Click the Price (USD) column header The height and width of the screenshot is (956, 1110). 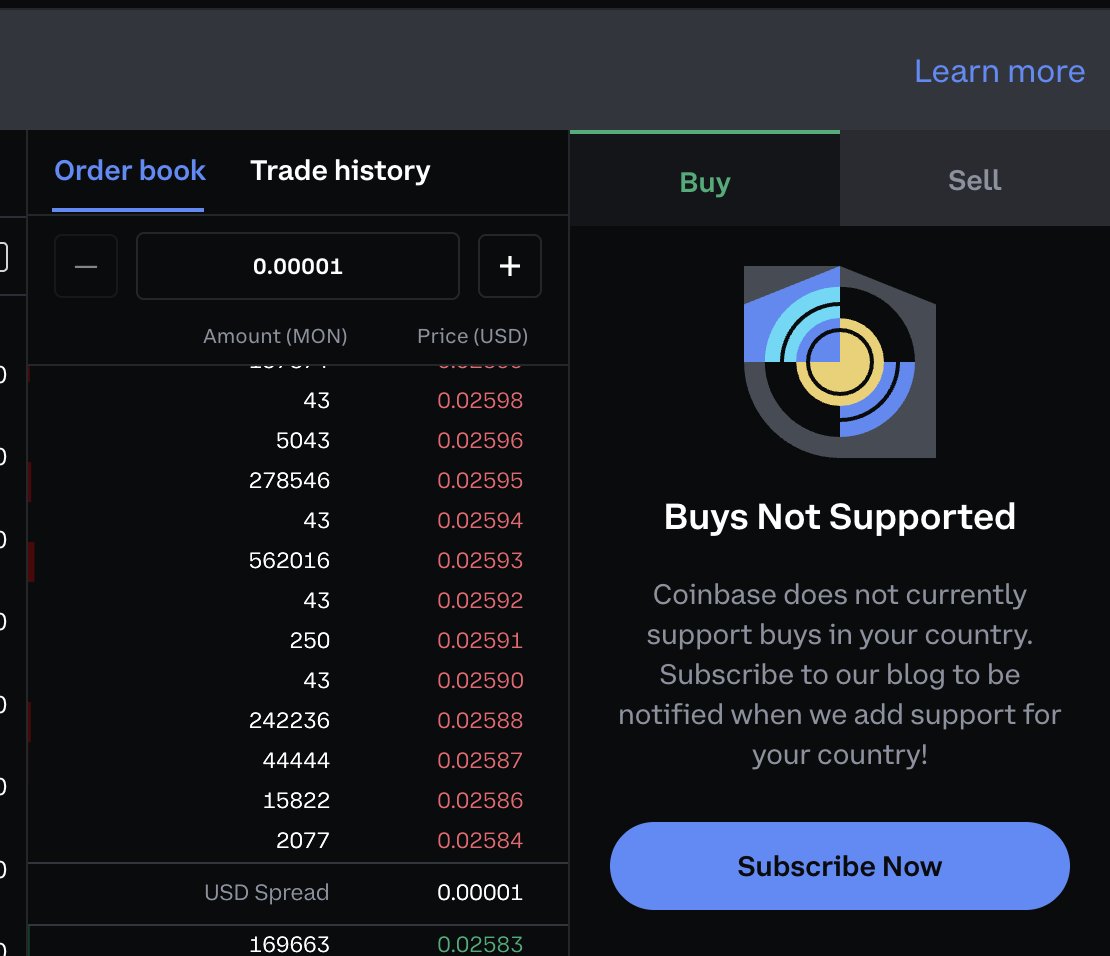473,335
